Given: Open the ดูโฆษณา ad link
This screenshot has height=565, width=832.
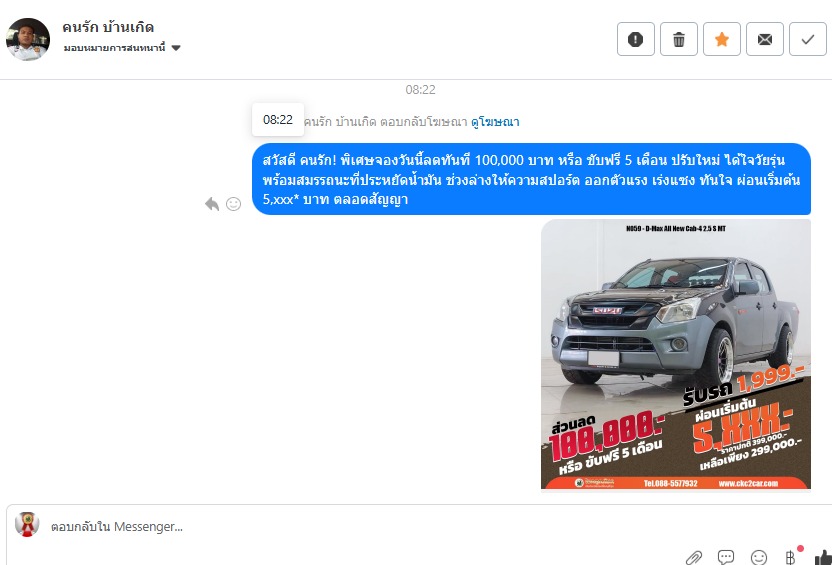Looking at the screenshot, I should [495, 122].
